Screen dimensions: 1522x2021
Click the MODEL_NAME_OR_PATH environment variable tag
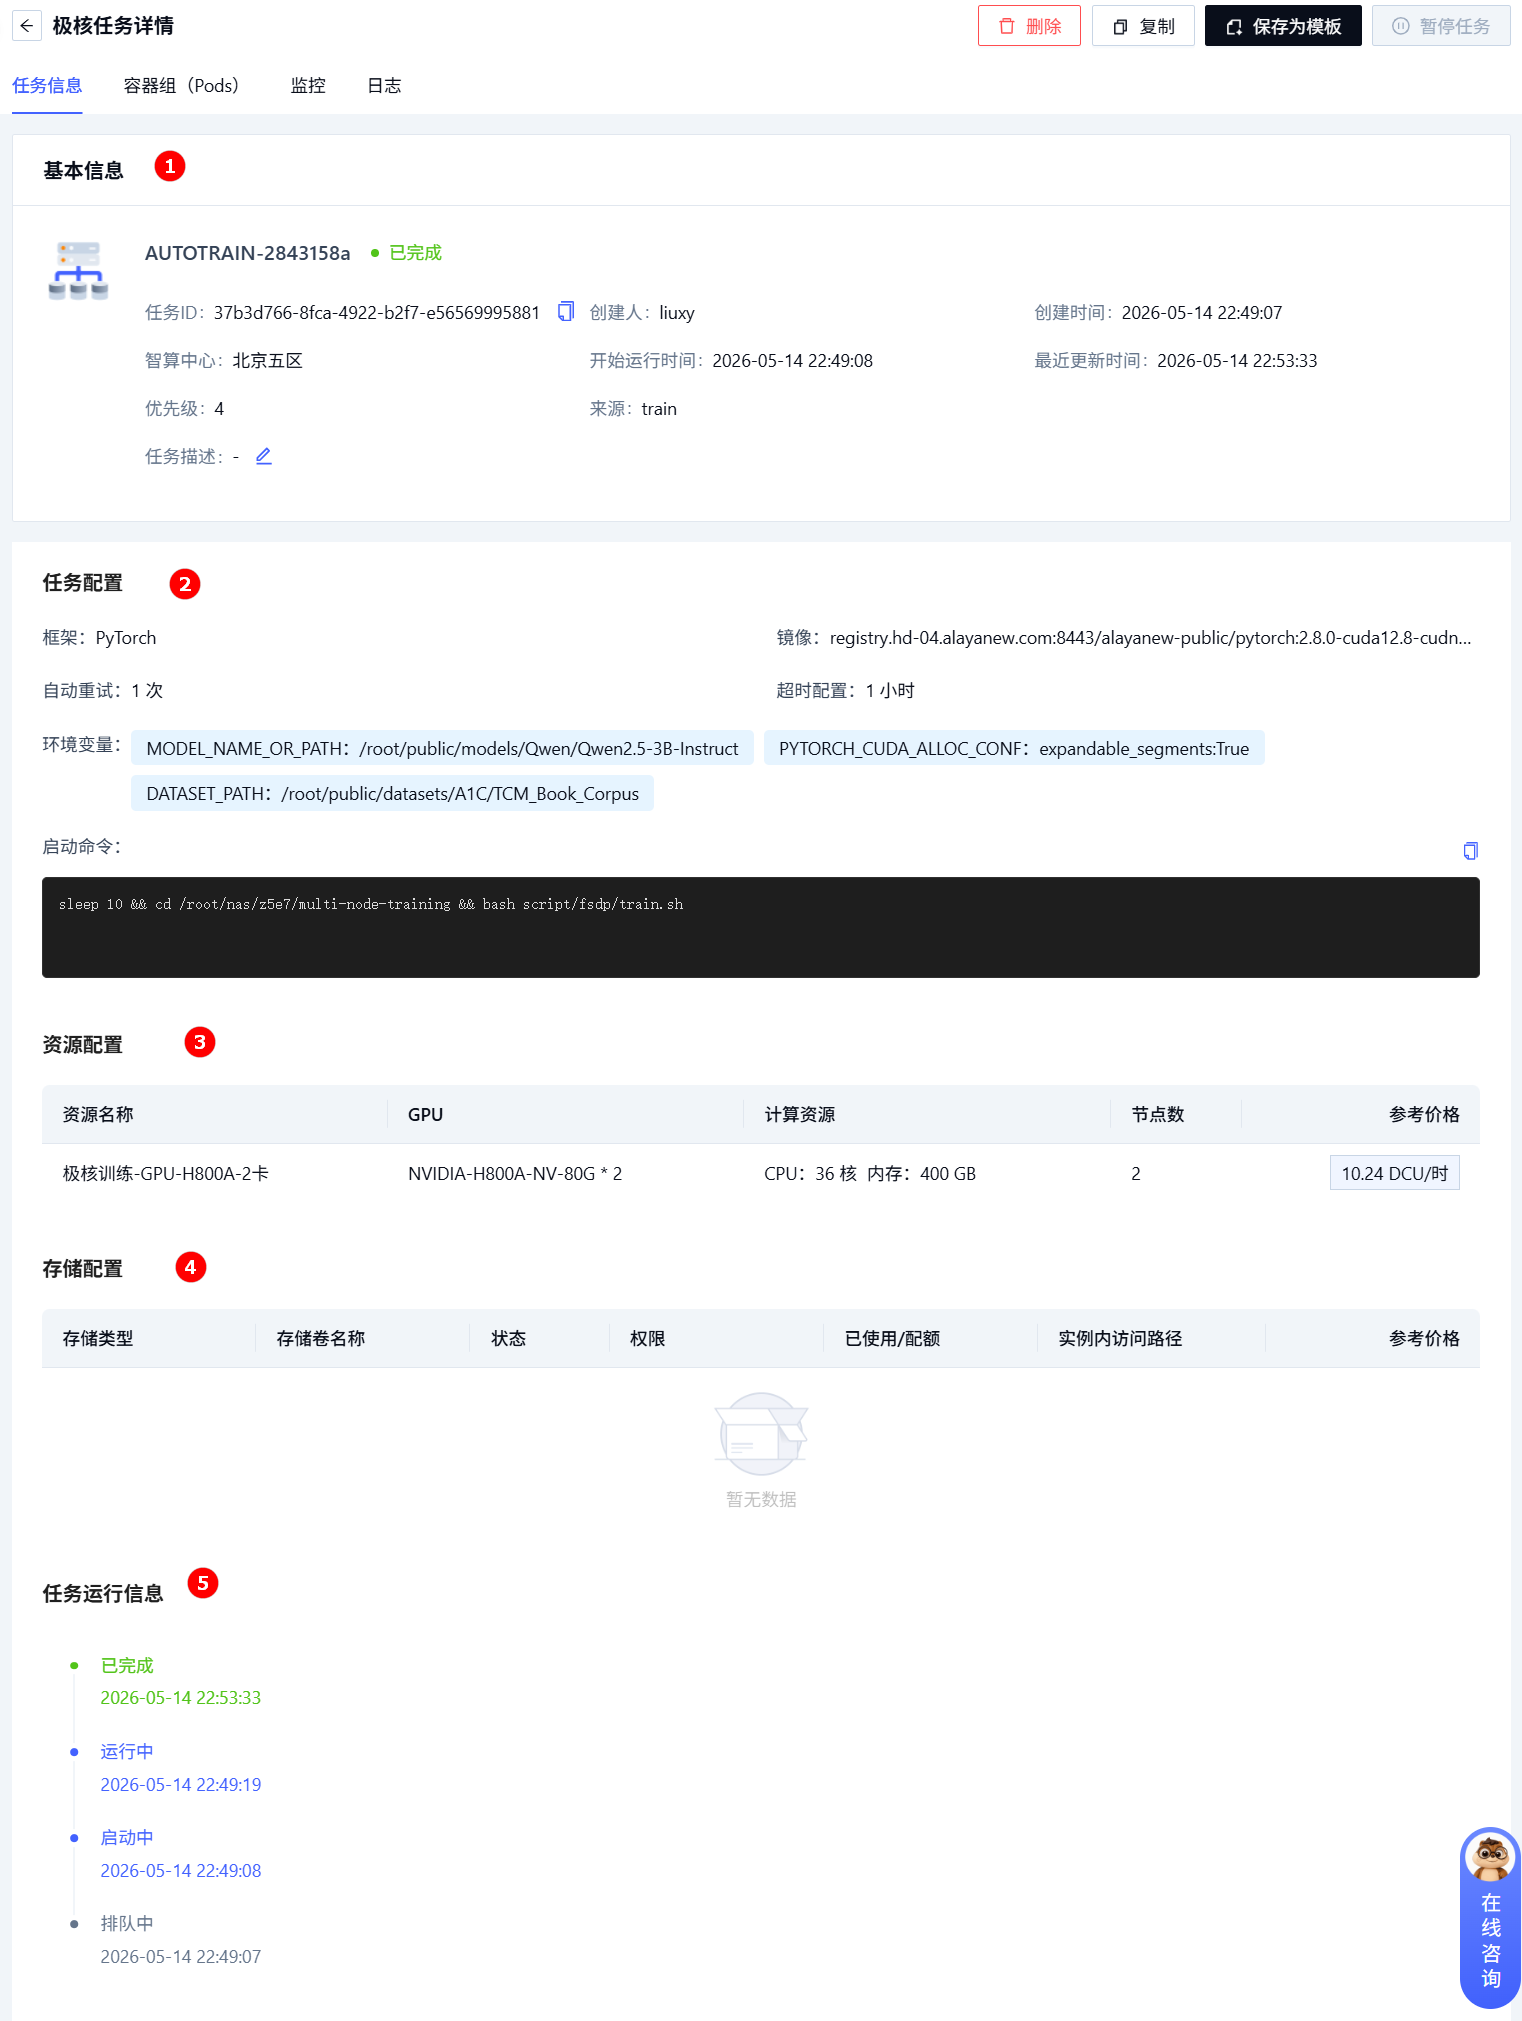pyautogui.click(x=442, y=748)
